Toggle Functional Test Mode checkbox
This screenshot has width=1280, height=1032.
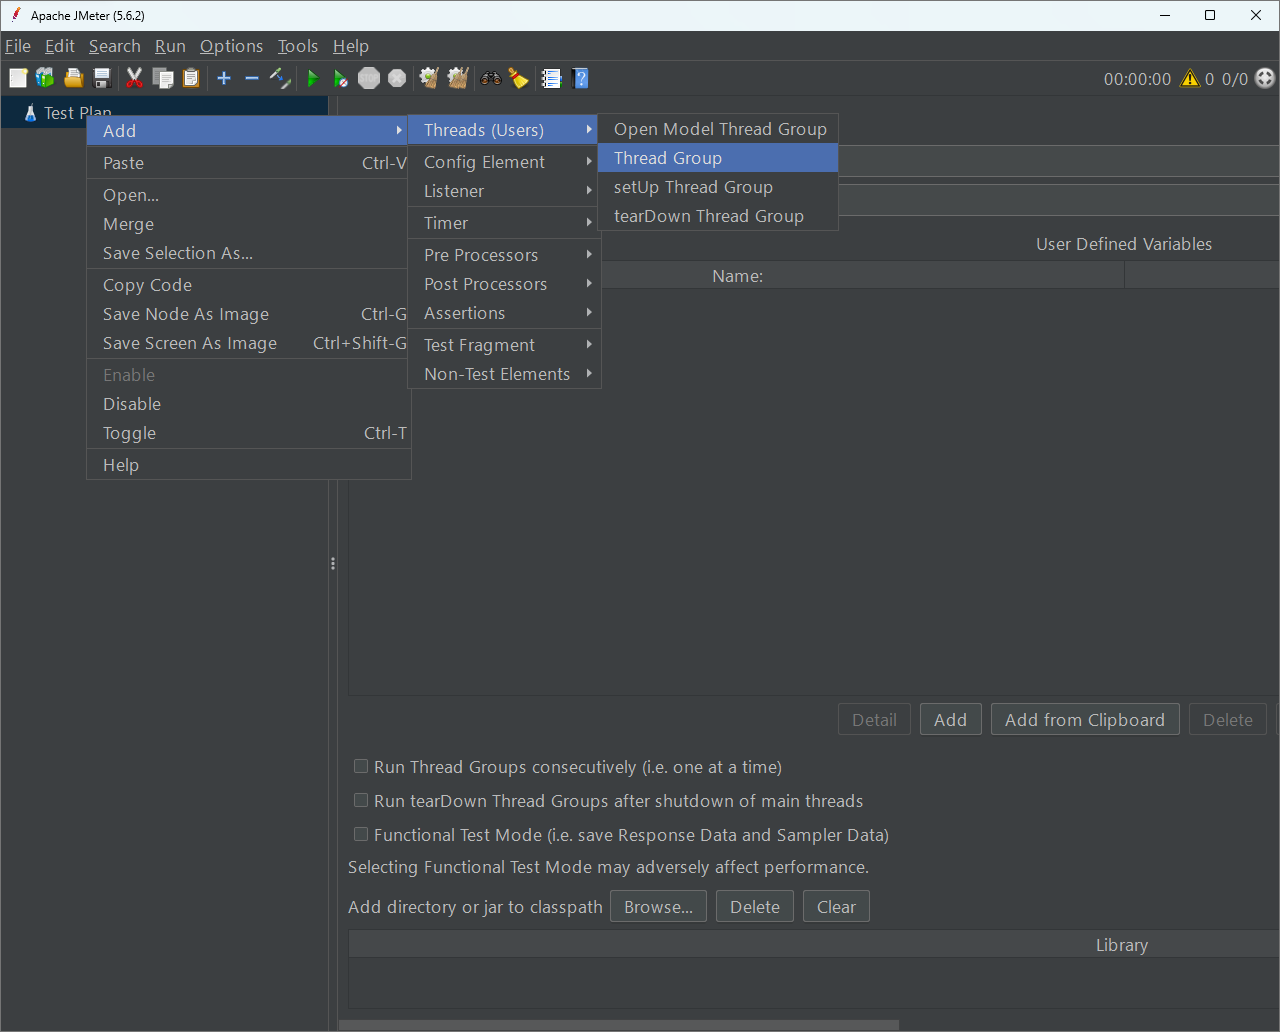(x=361, y=835)
